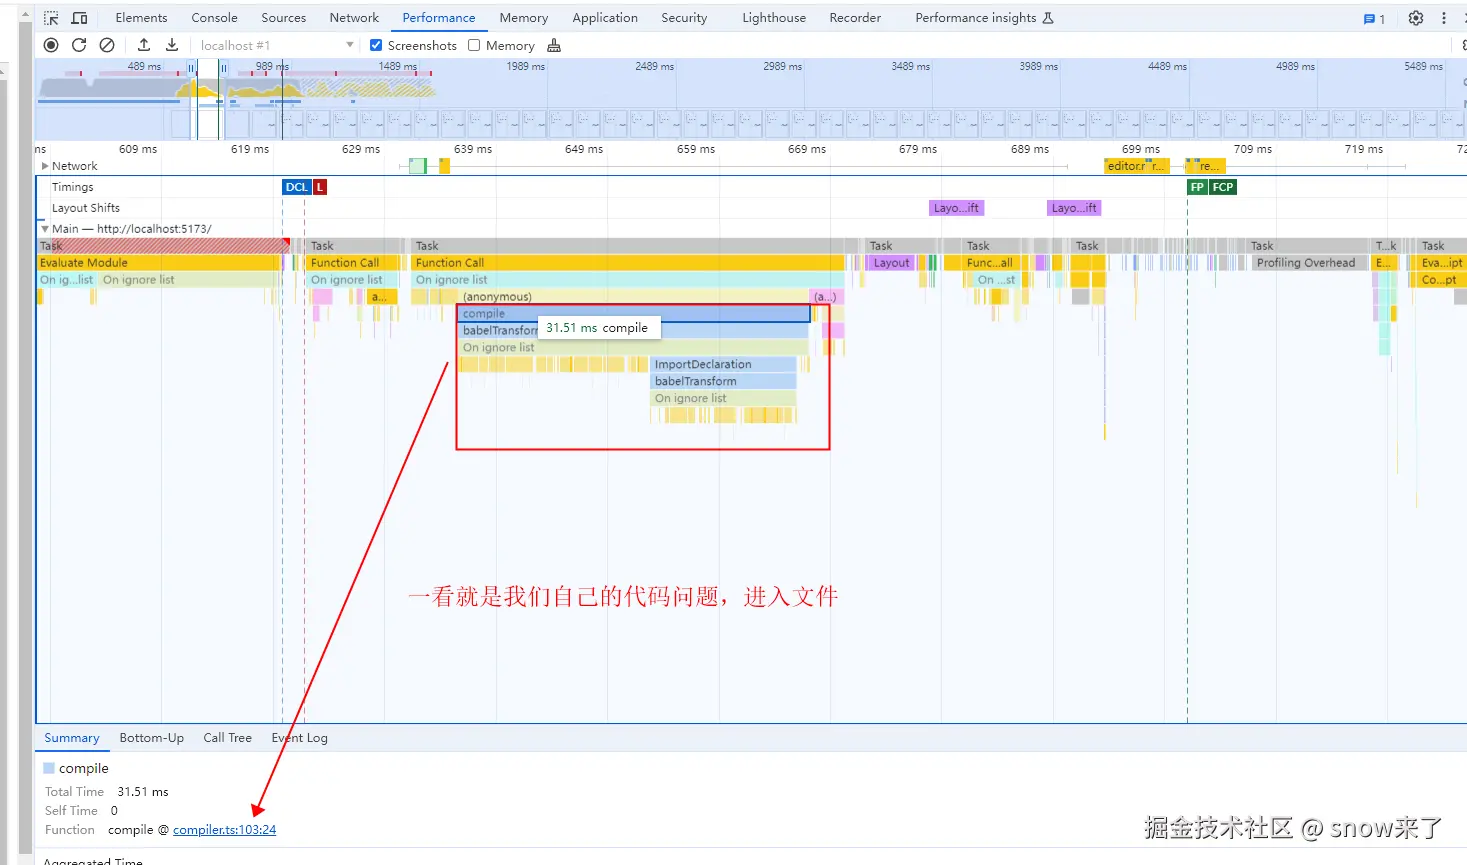Toggle the Memory checkbox

[x=474, y=45]
